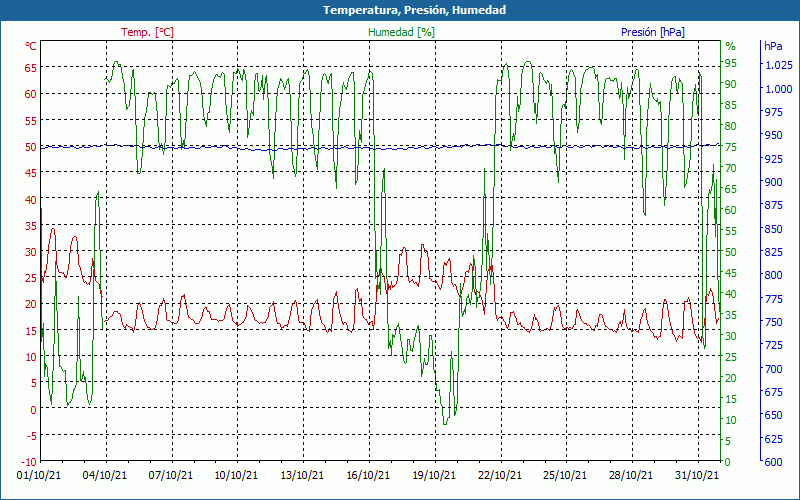This screenshot has width=800, height=500.
Task: Click the '13/10/21' date axis label
Action: point(302,475)
